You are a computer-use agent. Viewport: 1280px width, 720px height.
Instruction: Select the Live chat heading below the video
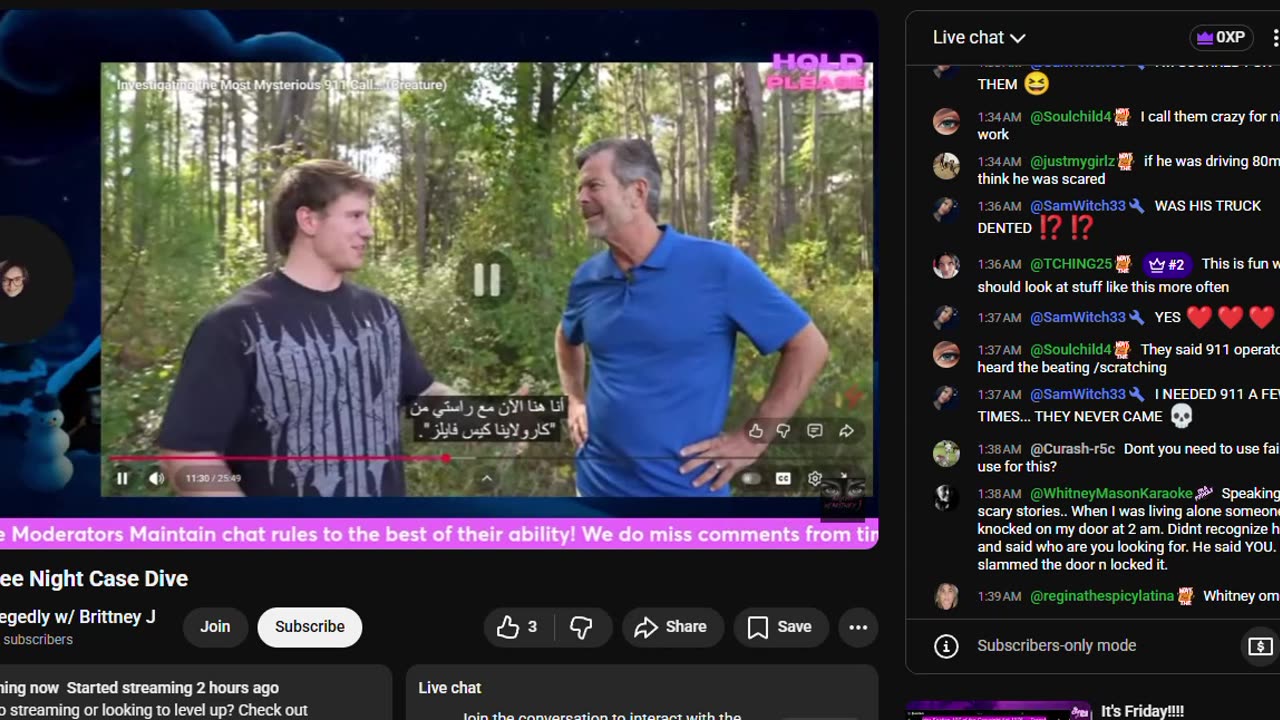point(450,688)
